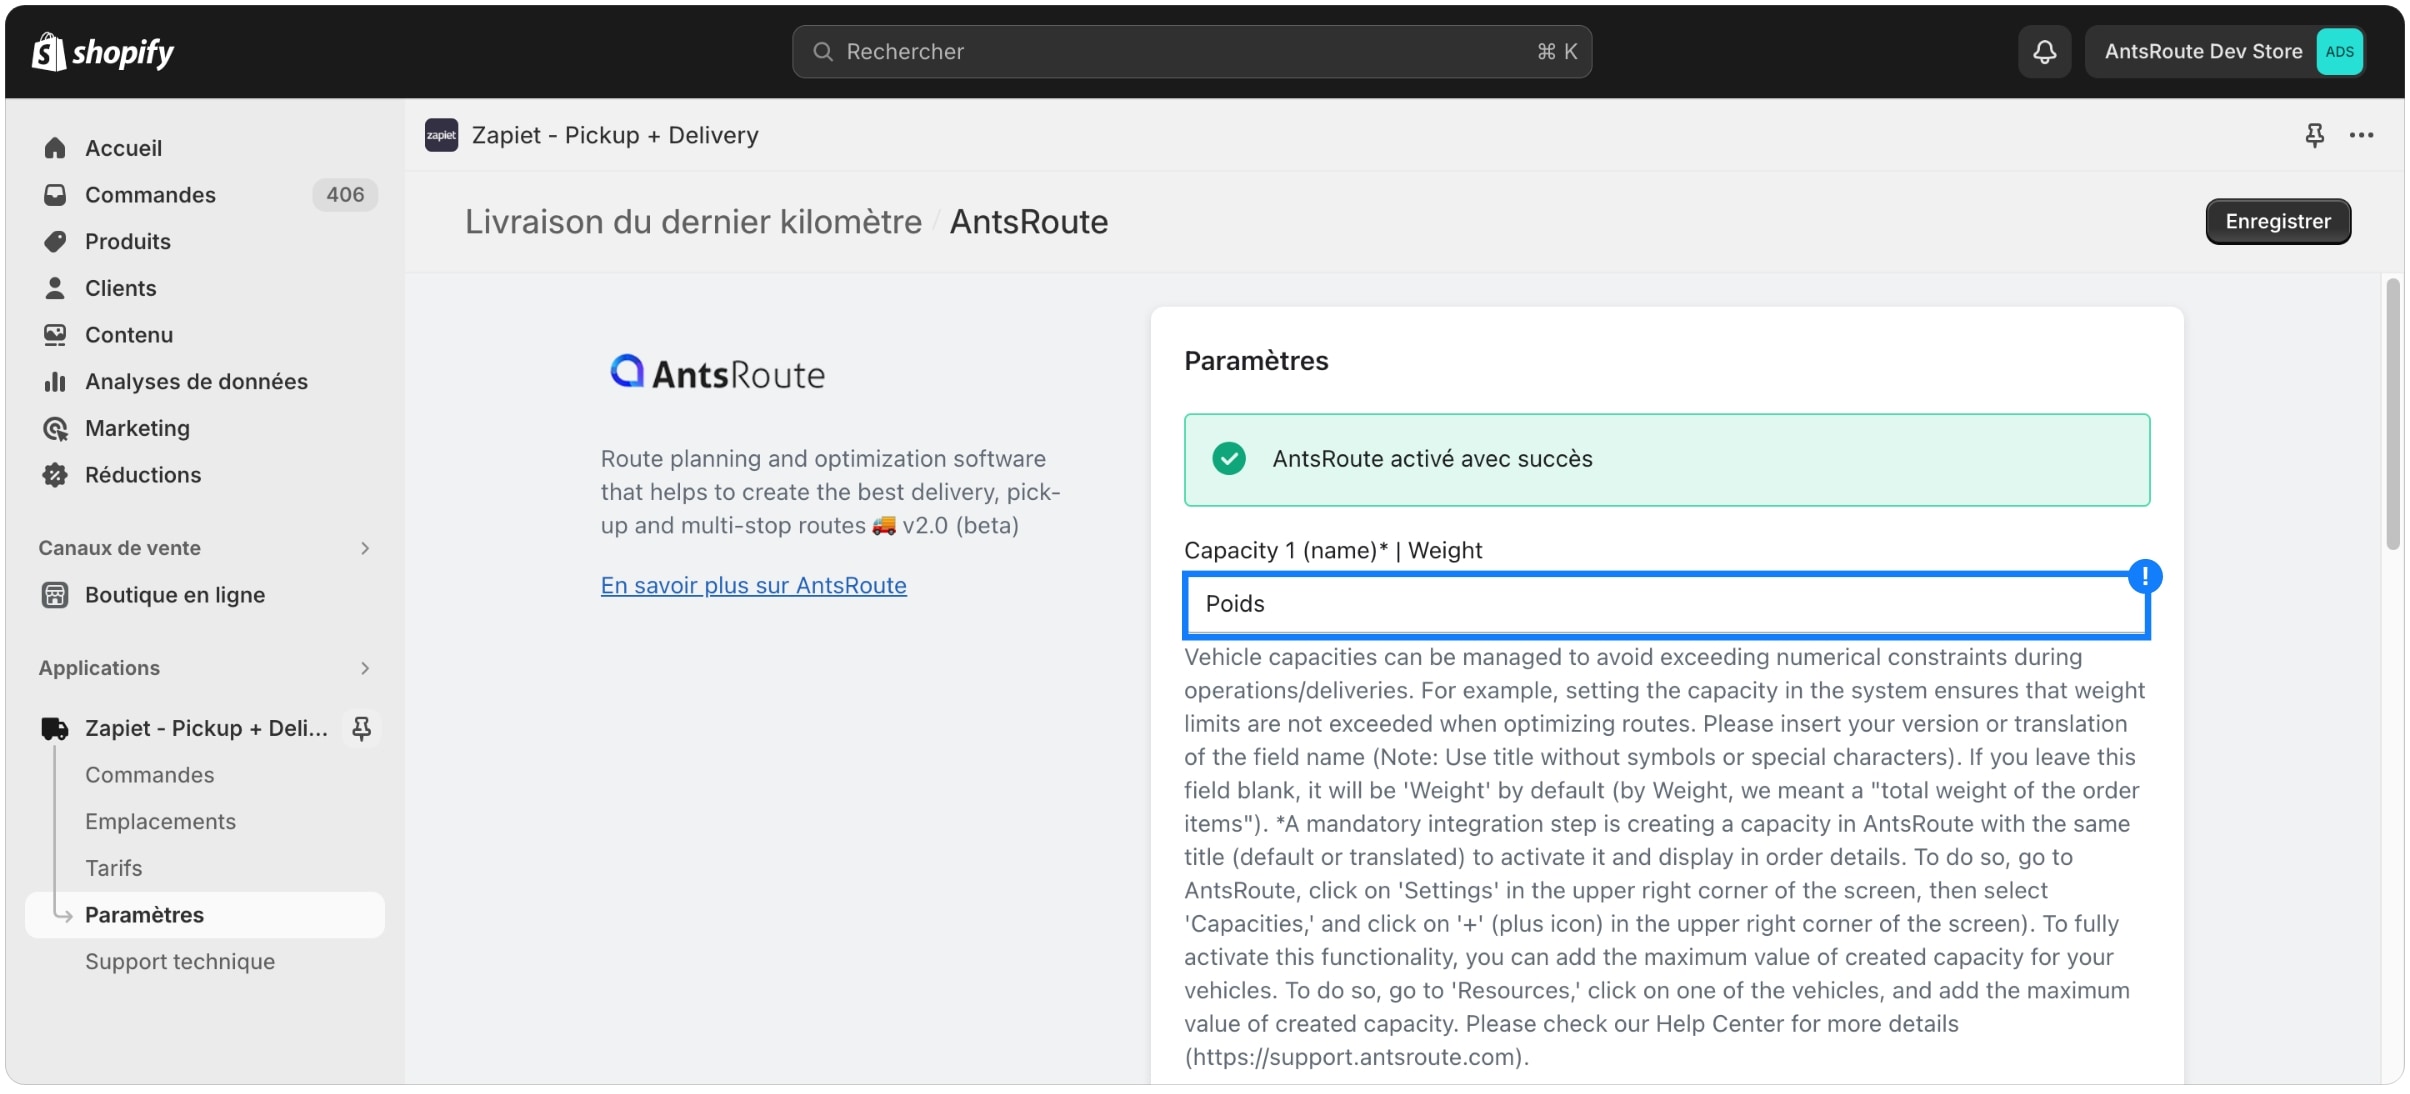Click the Boutique en ligne store icon
Viewport: 2410px width, 1094px height.
pos(55,595)
